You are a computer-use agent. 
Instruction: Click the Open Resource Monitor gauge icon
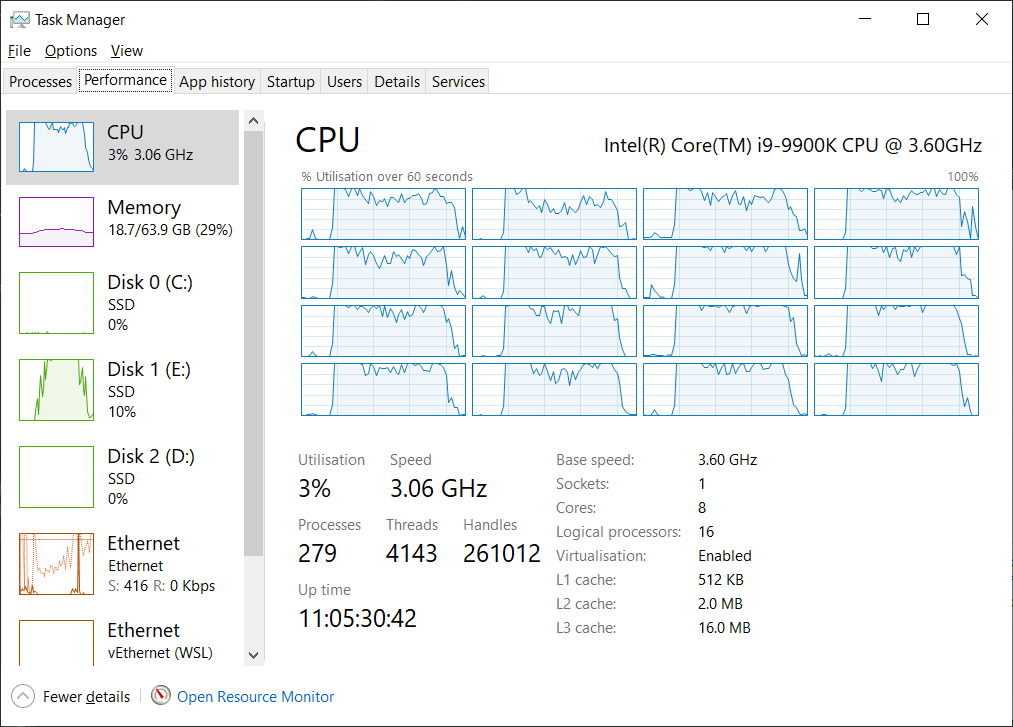coord(160,695)
